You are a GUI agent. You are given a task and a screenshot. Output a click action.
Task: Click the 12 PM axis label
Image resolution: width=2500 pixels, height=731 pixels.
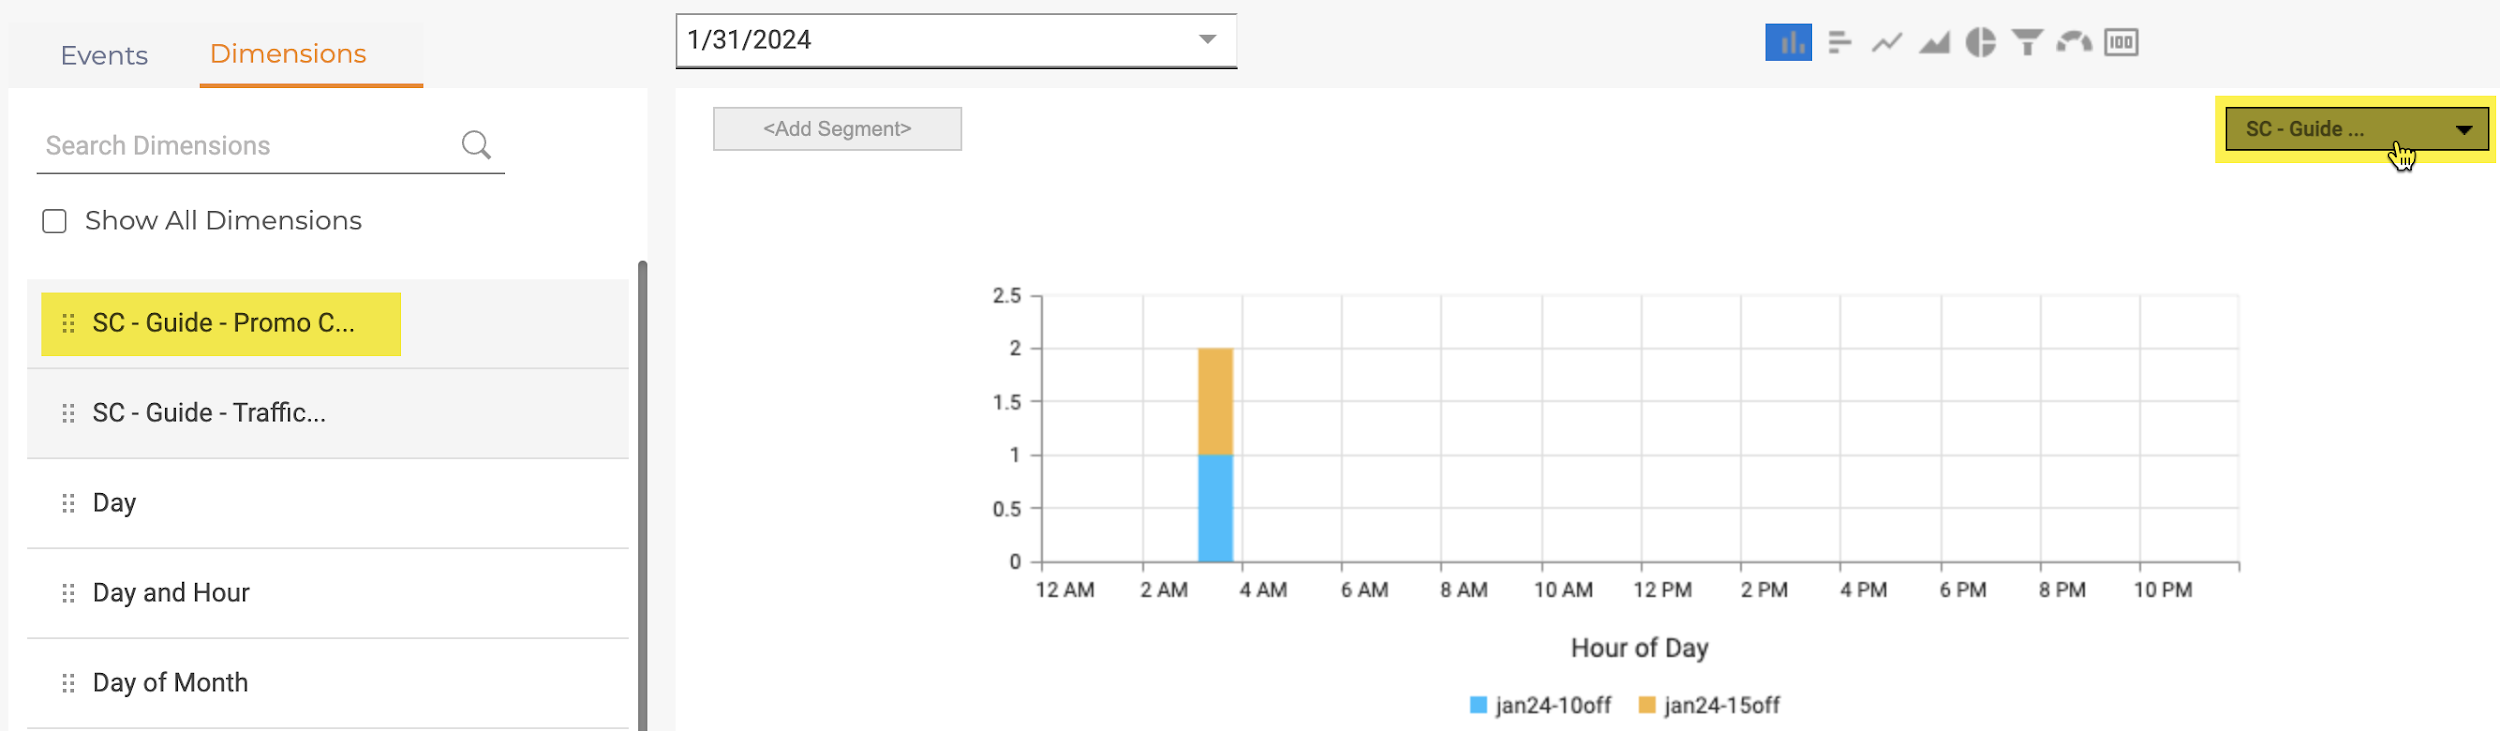(x=1662, y=590)
